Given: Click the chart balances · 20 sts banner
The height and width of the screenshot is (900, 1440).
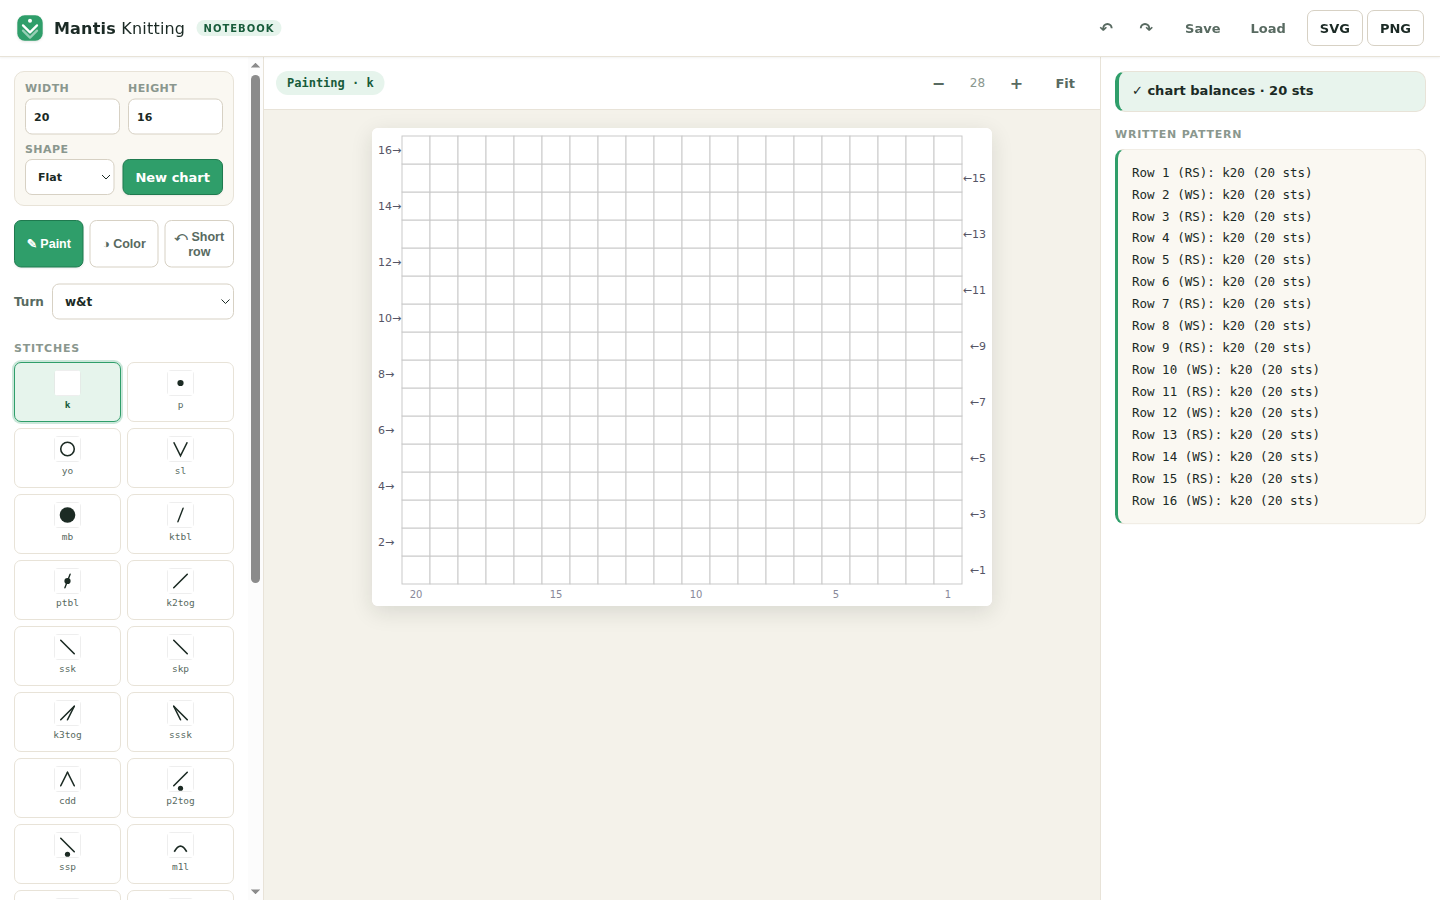Looking at the screenshot, I should click(1270, 91).
